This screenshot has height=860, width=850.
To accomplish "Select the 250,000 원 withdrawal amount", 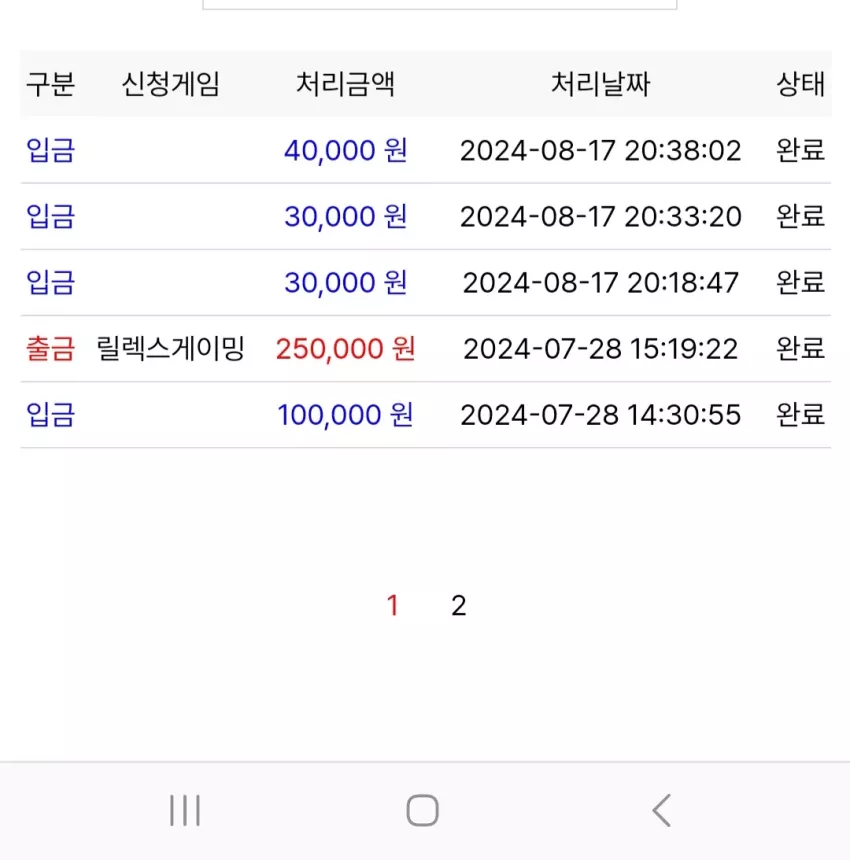I will (x=345, y=349).
